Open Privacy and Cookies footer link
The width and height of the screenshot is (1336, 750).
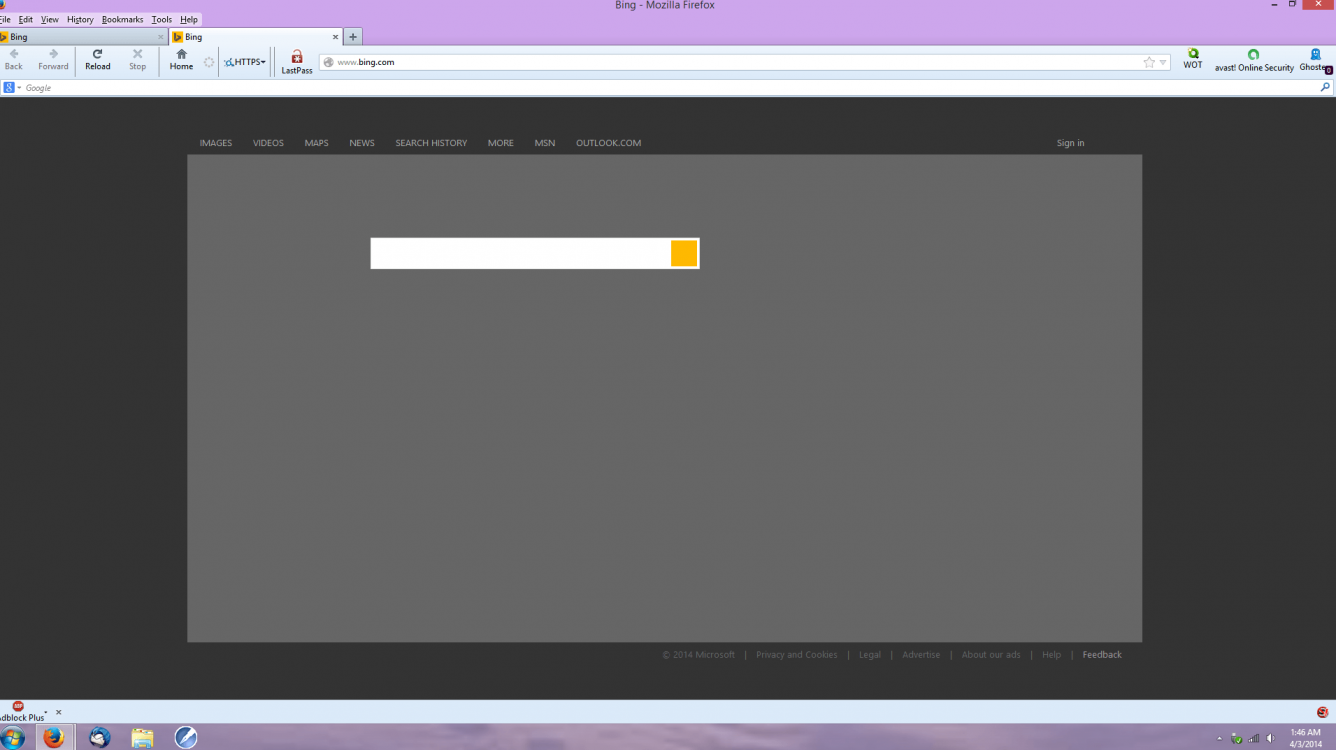[x=797, y=655]
